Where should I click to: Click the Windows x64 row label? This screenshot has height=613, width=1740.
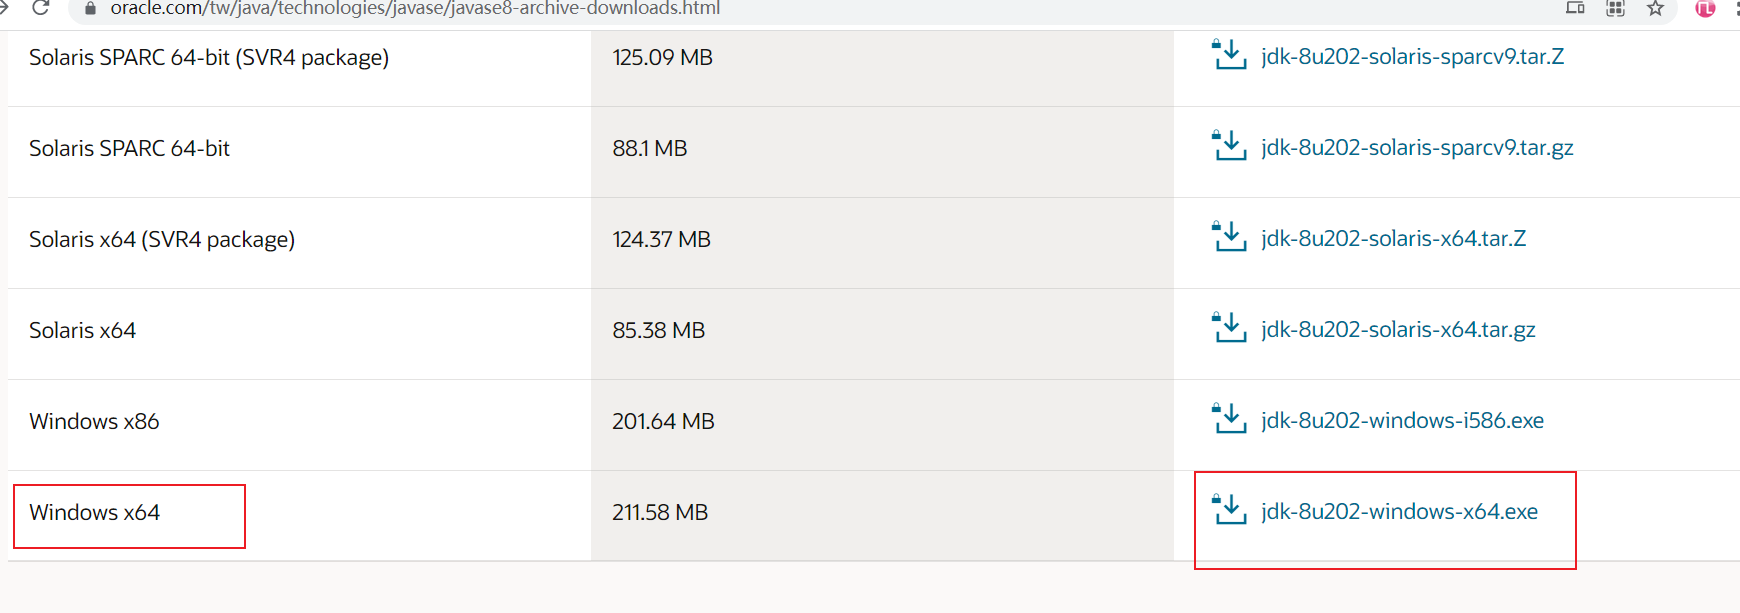(95, 512)
